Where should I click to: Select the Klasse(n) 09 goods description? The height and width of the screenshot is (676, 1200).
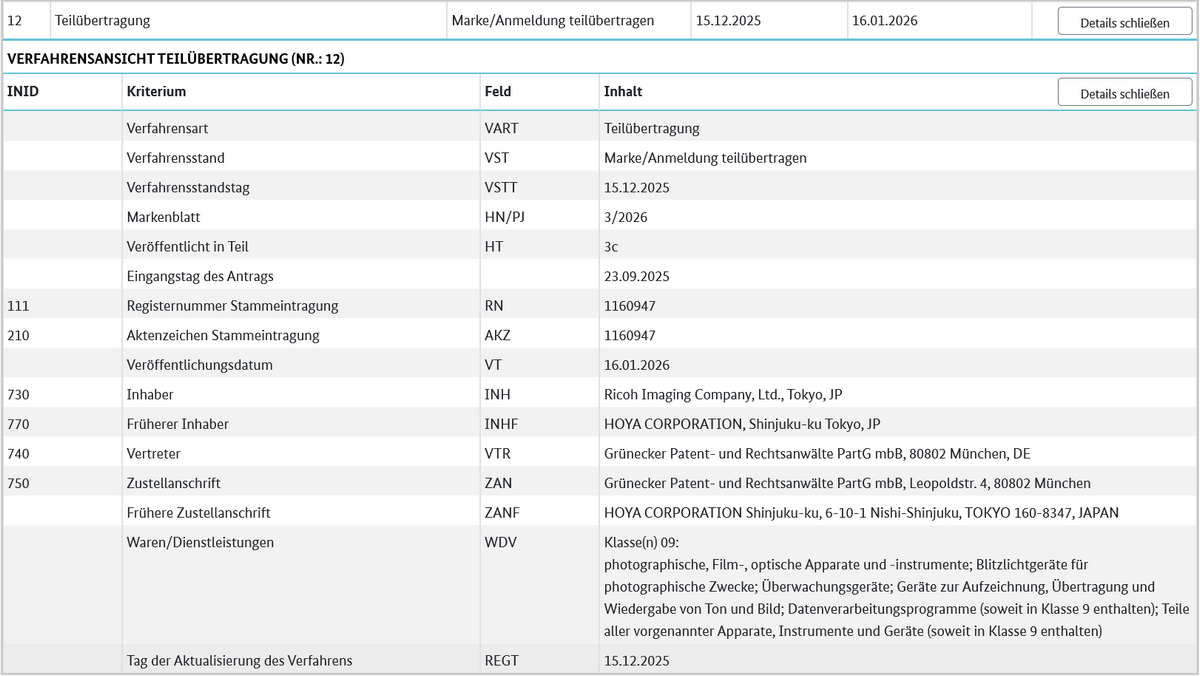[896, 586]
